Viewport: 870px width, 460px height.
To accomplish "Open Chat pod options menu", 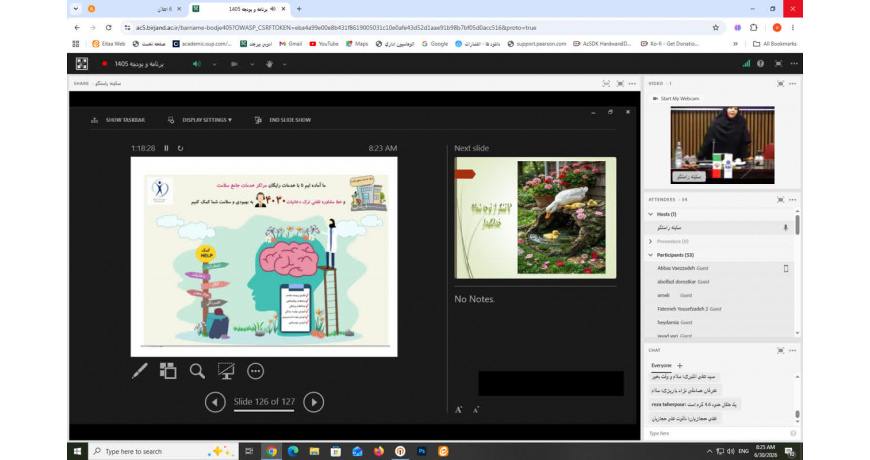I will (792, 351).
